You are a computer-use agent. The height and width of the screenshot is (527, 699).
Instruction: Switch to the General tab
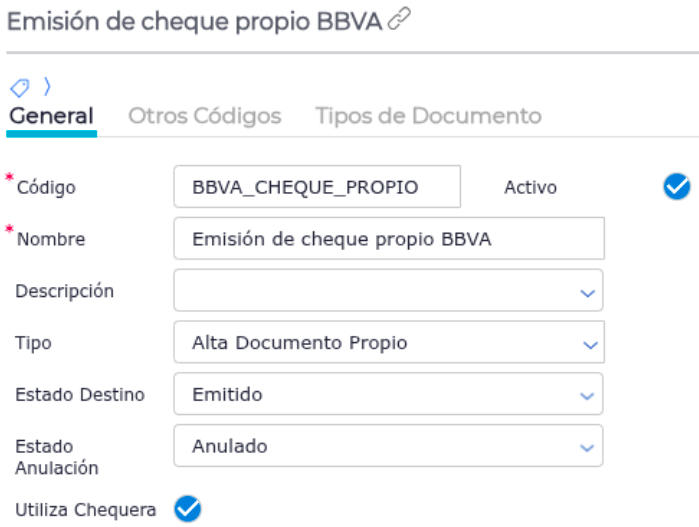tap(51, 116)
